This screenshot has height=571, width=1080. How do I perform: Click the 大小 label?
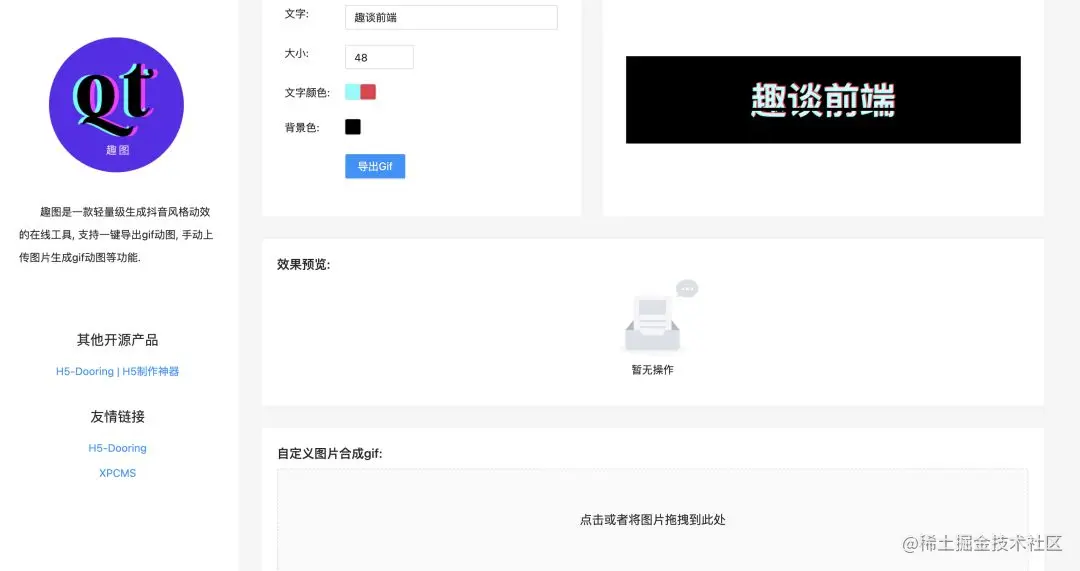click(x=296, y=53)
